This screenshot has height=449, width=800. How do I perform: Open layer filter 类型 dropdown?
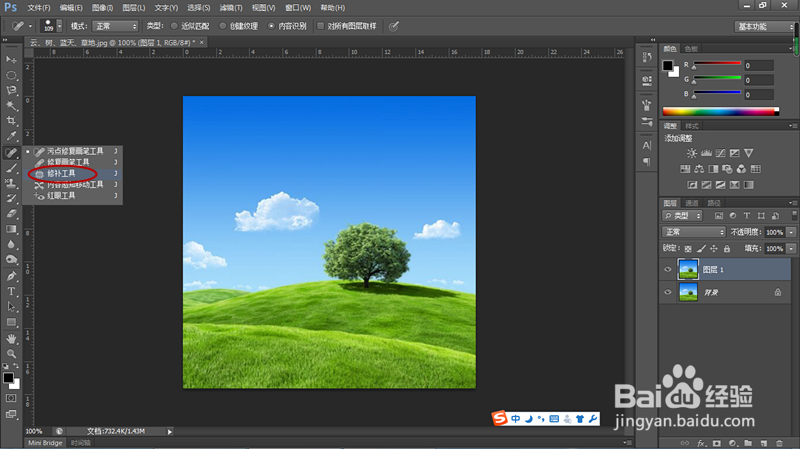(x=682, y=216)
